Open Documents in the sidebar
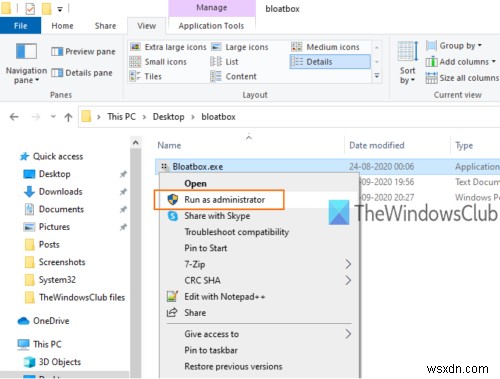 [61, 209]
